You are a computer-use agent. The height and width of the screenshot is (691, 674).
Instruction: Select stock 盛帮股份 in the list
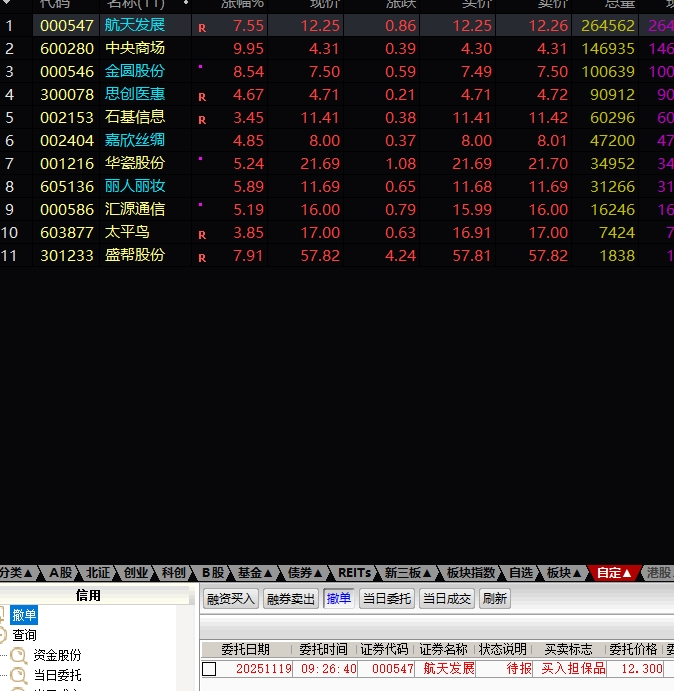[x=134, y=255]
